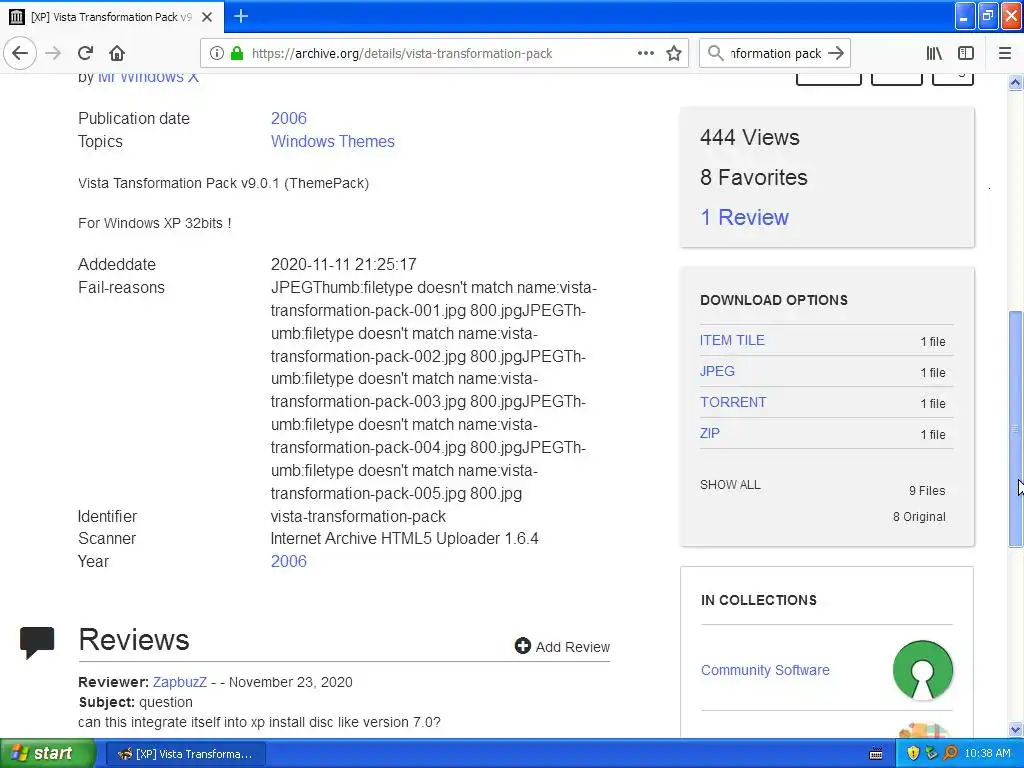Close the Vista Transformation Pack tab
Screen dimensions: 1024x768
pos(207,17)
